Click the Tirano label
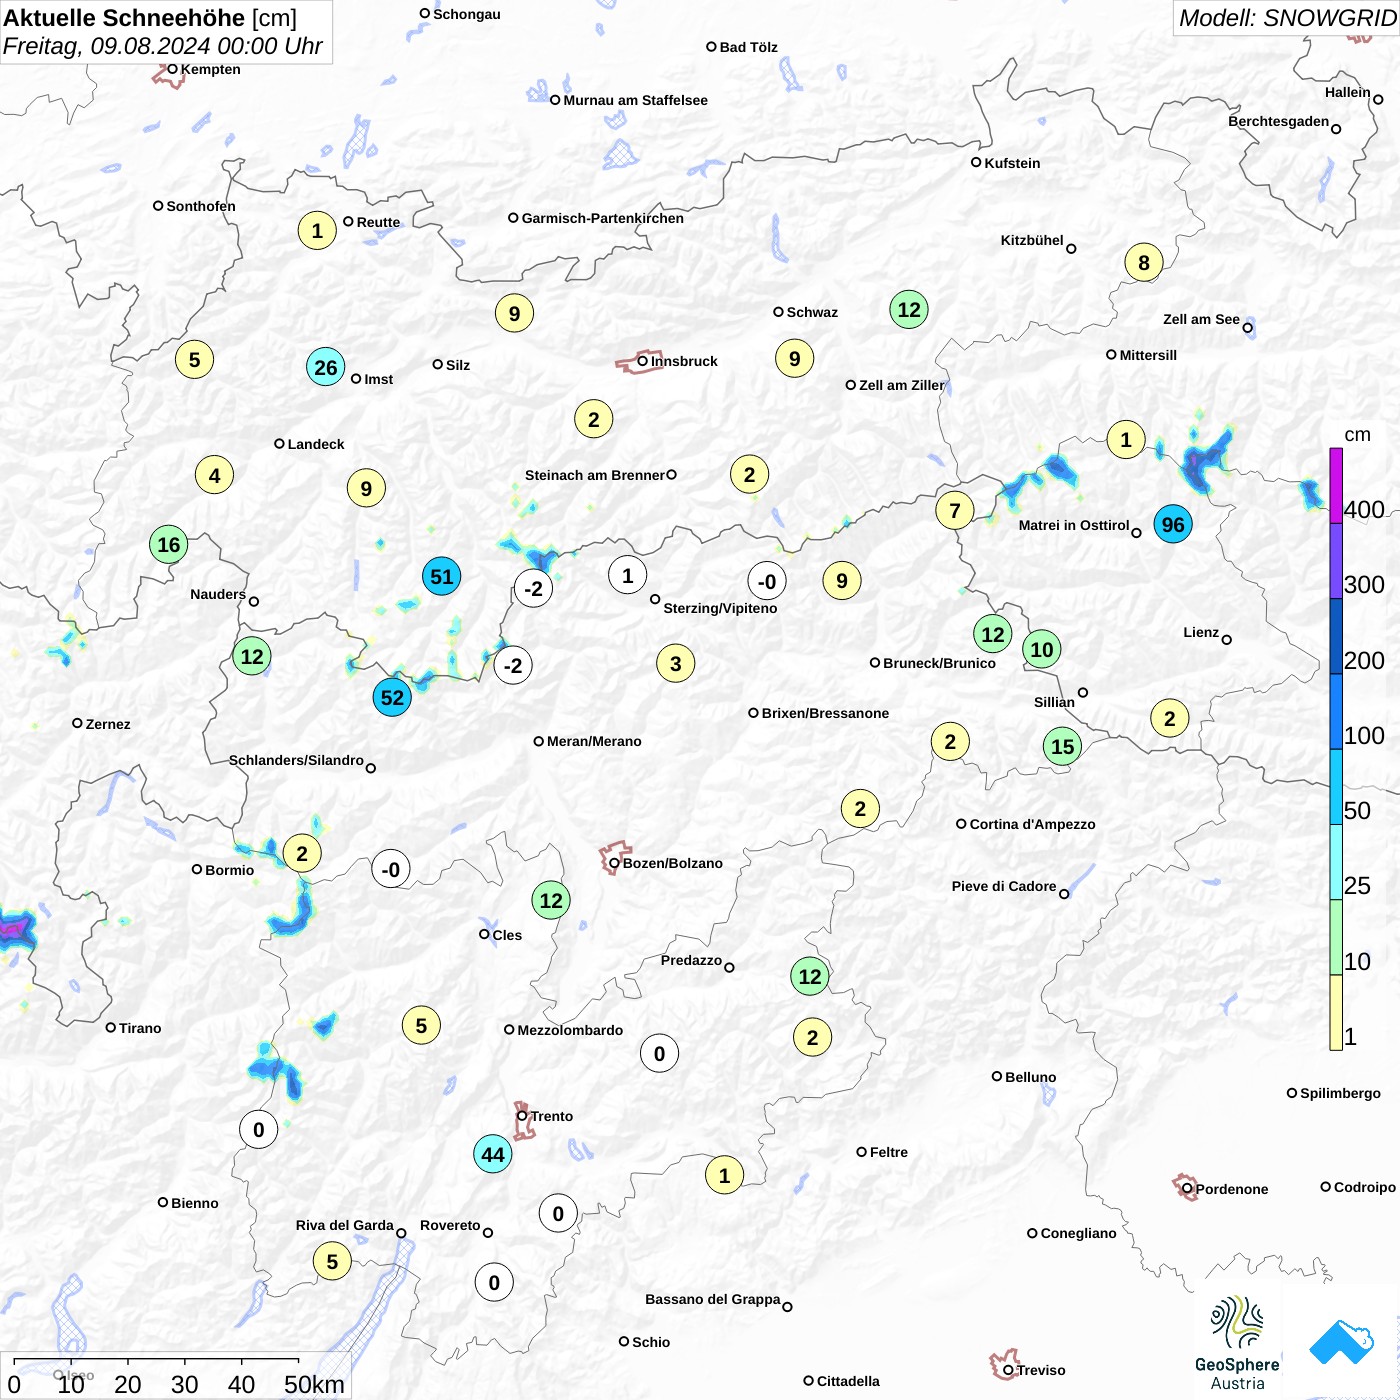The height and width of the screenshot is (1400, 1400). pyautogui.click(x=140, y=1028)
